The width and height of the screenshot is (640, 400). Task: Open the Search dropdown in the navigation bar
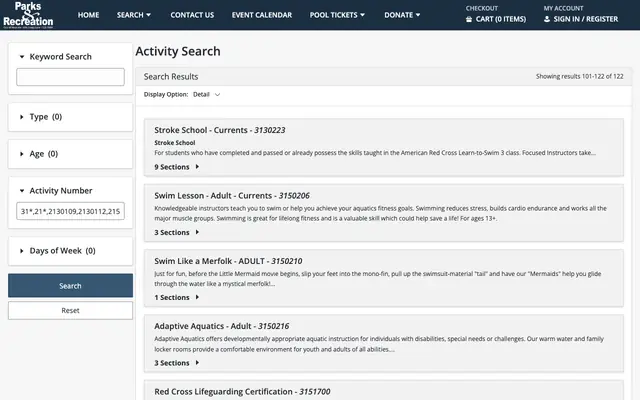tap(133, 15)
